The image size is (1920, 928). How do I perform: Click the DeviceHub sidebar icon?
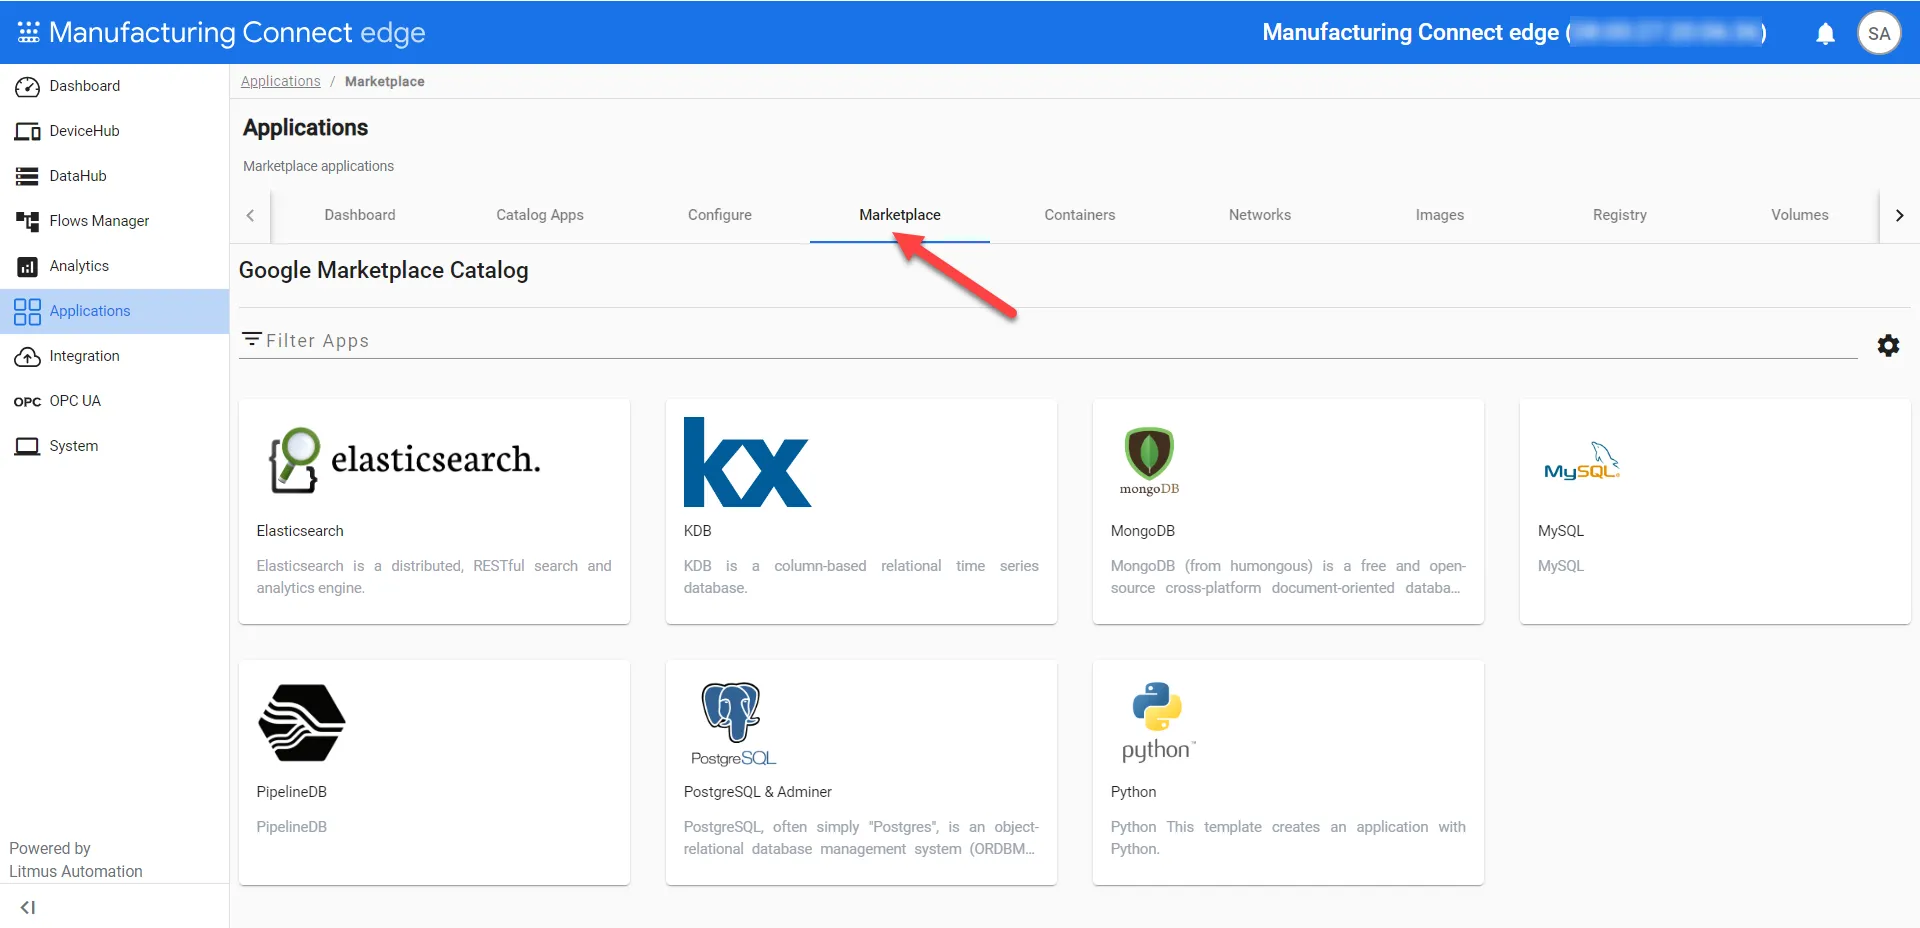click(x=27, y=131)
